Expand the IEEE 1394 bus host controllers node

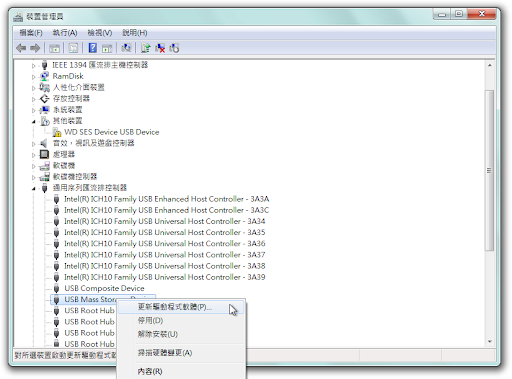[33, 66]
